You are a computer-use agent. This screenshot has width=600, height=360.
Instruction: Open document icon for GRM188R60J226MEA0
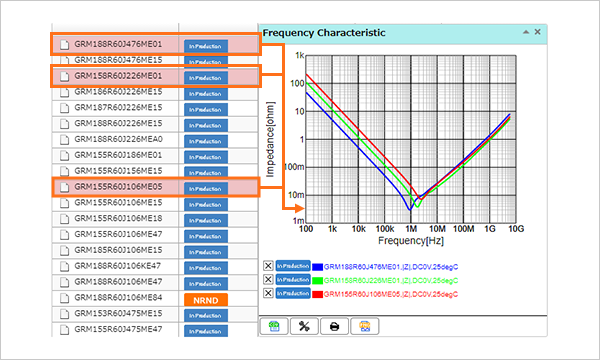pos(64,140)
